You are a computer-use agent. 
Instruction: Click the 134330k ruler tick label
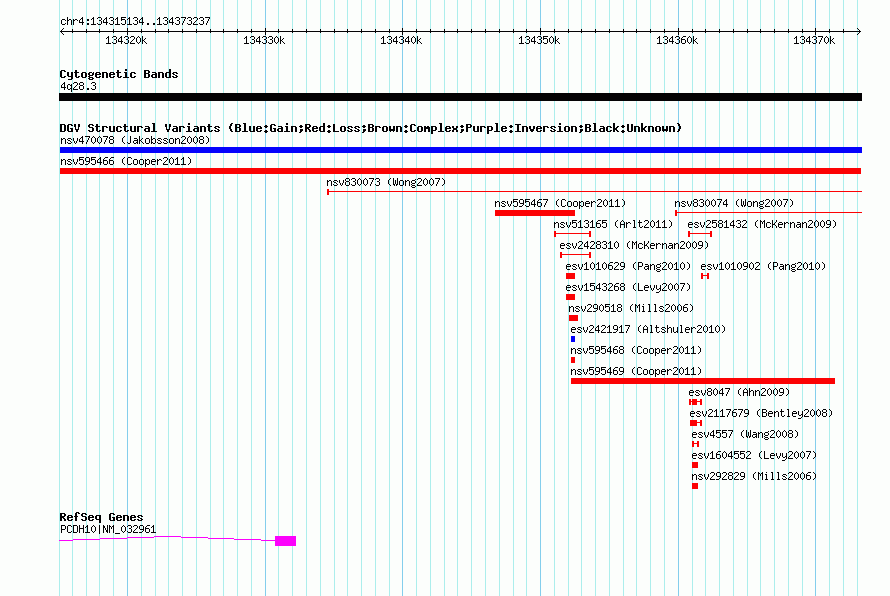click(264, 40)
